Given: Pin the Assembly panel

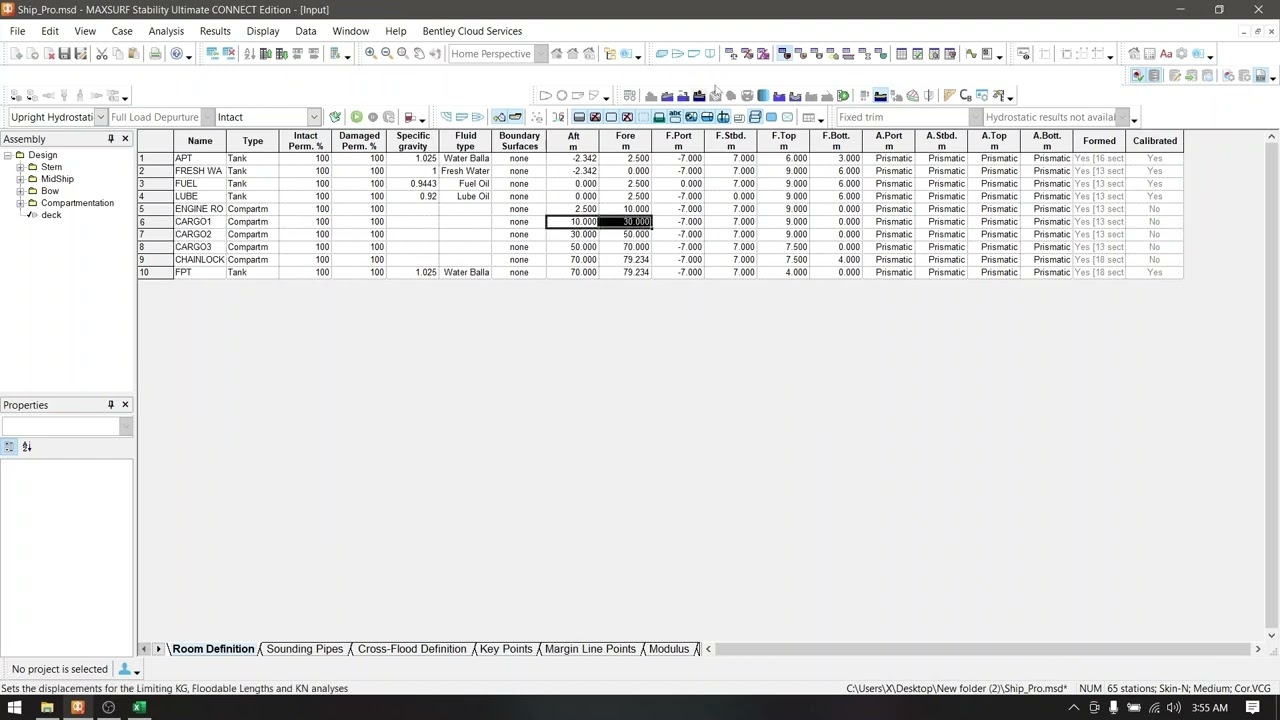Looking at the screenshot, I should [x=111, y=139].
